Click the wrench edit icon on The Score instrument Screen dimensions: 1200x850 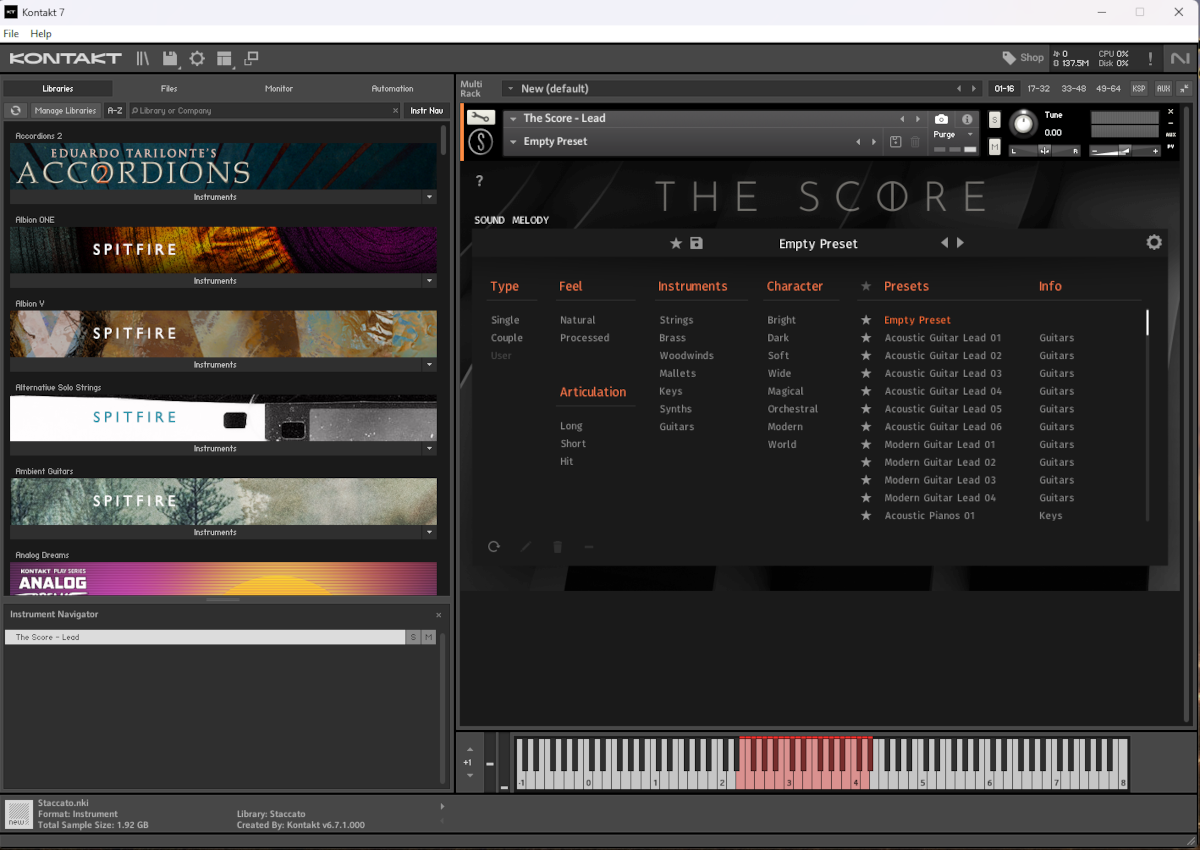click(x=481, y=118)
